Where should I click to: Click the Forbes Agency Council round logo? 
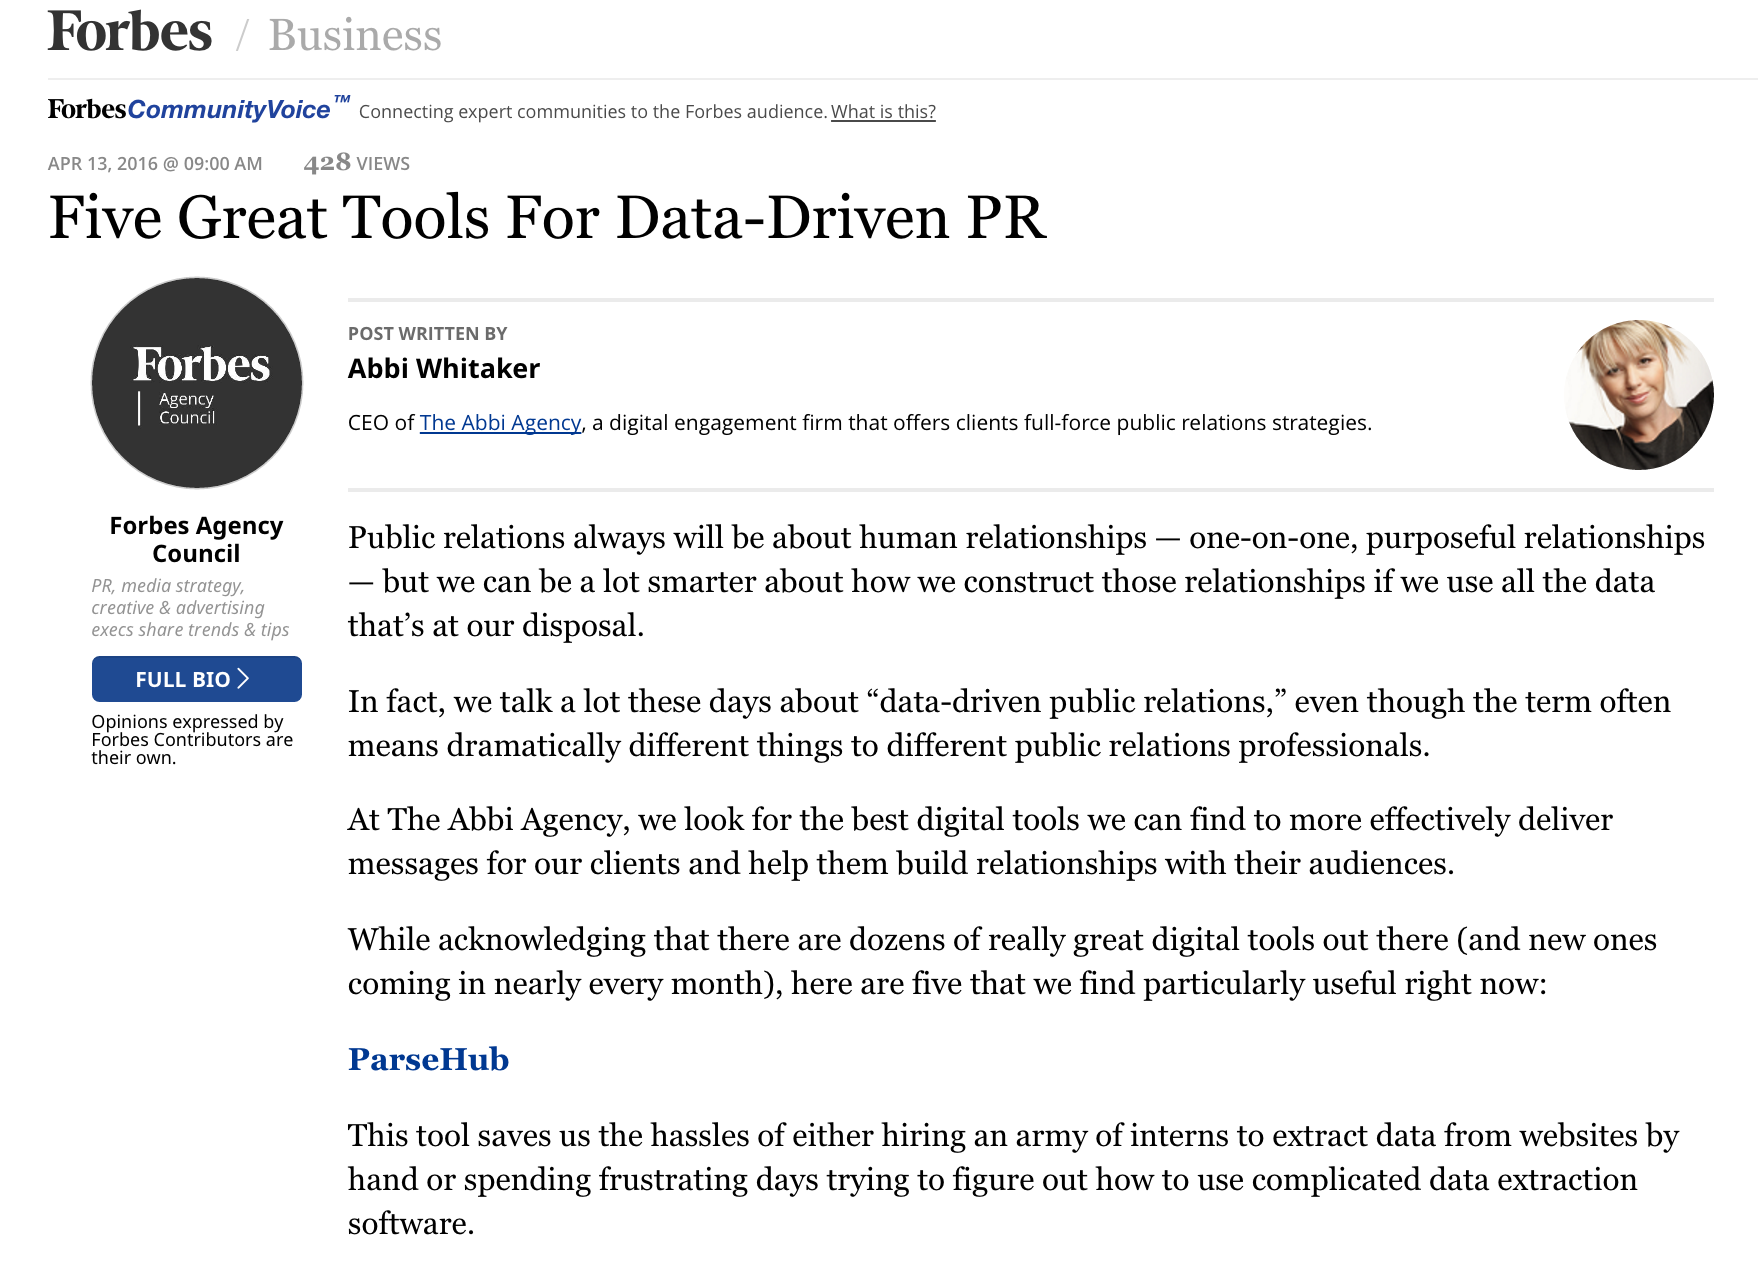click(x=197, y=383)
